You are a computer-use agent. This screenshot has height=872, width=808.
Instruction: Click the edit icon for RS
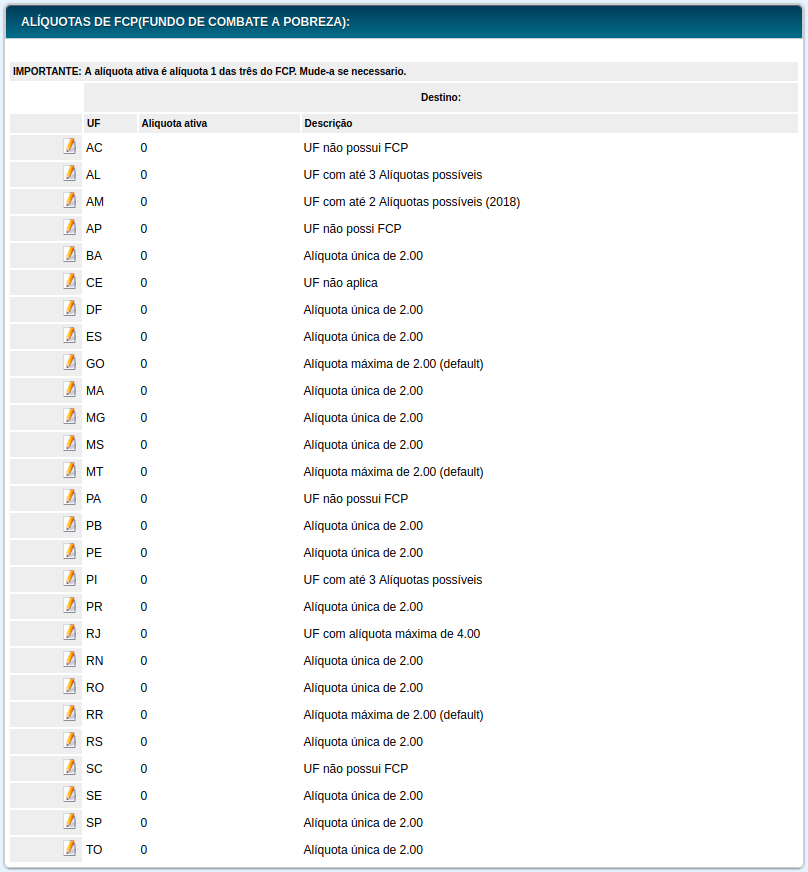tap(70, 740)
